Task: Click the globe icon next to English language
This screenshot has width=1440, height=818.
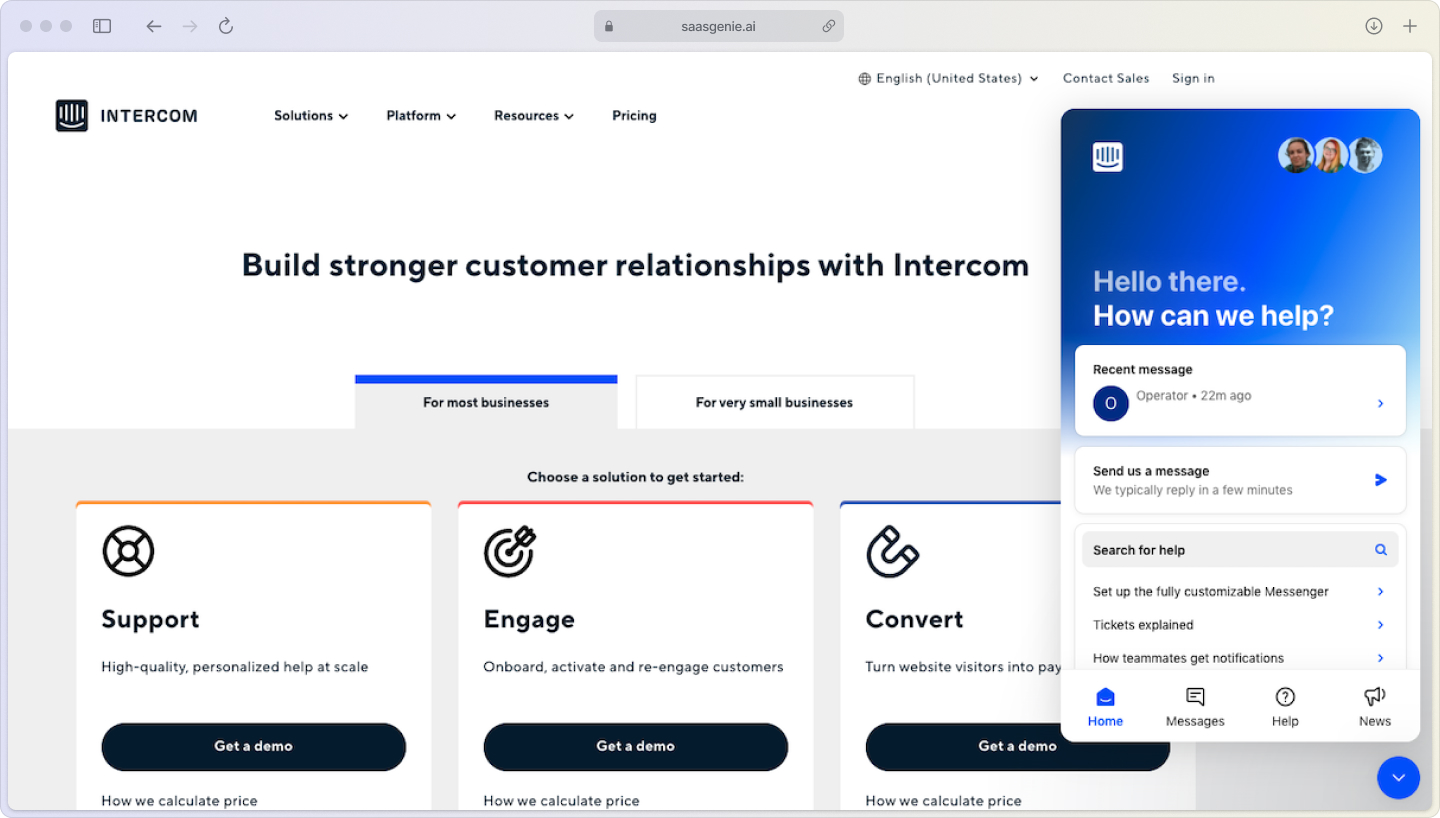Action: click(x=864, y=78)
